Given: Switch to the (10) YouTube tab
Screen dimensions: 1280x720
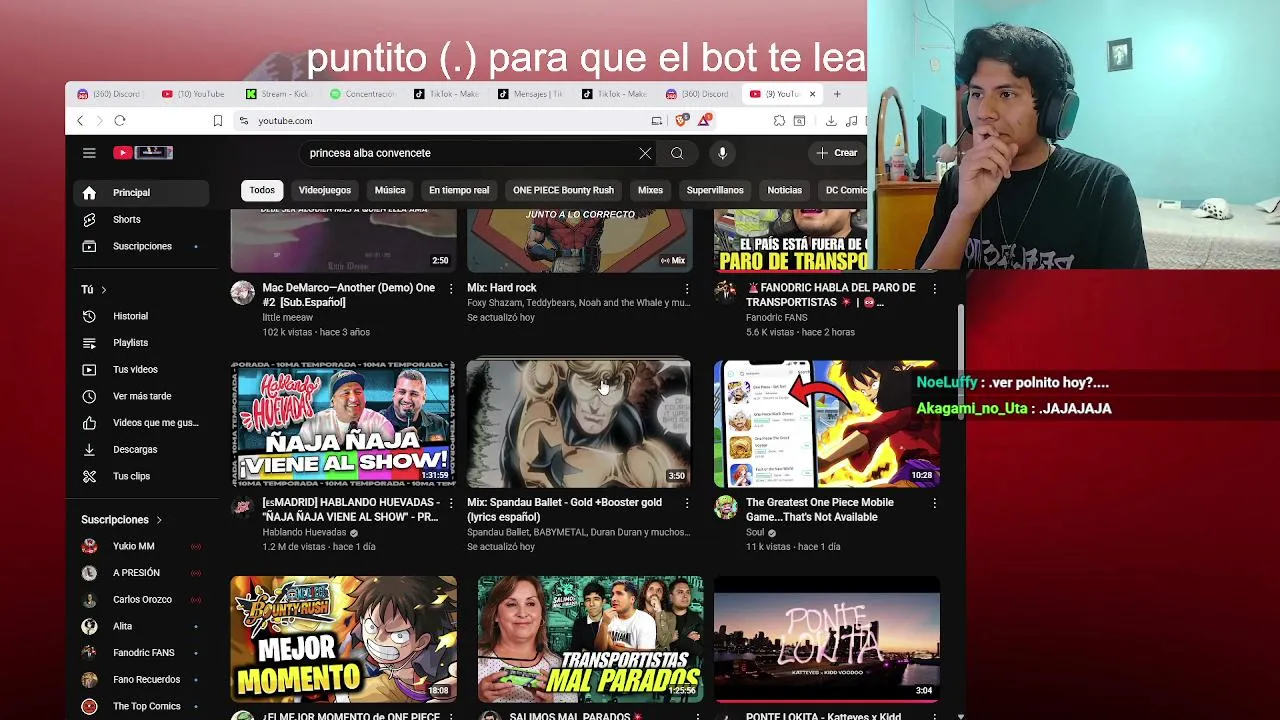Looking at the screenshot, I should 194,94.
